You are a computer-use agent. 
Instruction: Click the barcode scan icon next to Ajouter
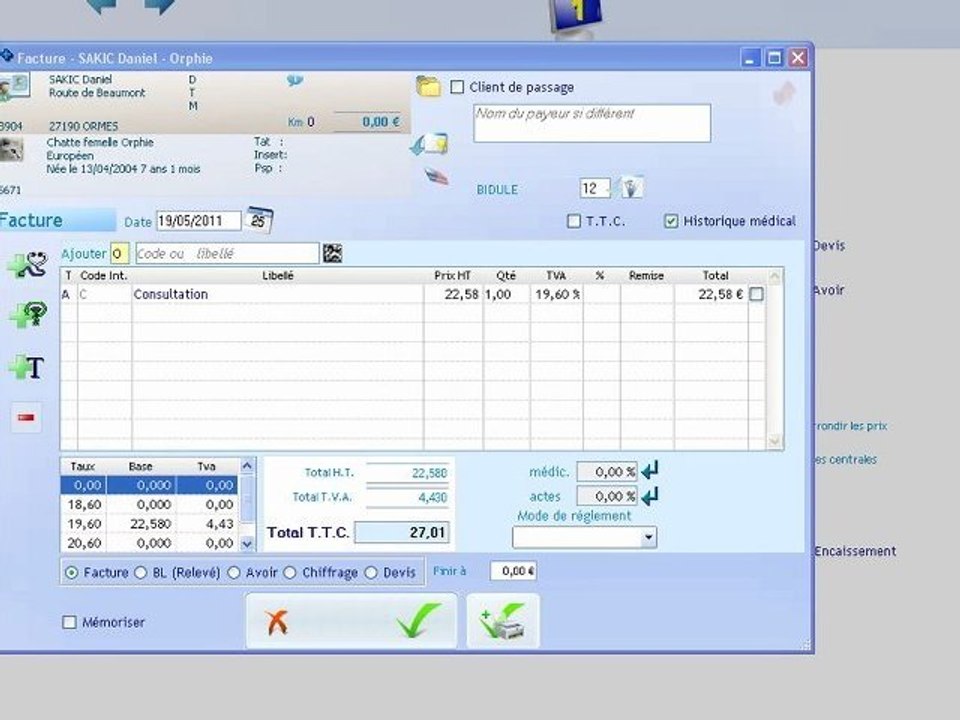[x=332, y=253]
